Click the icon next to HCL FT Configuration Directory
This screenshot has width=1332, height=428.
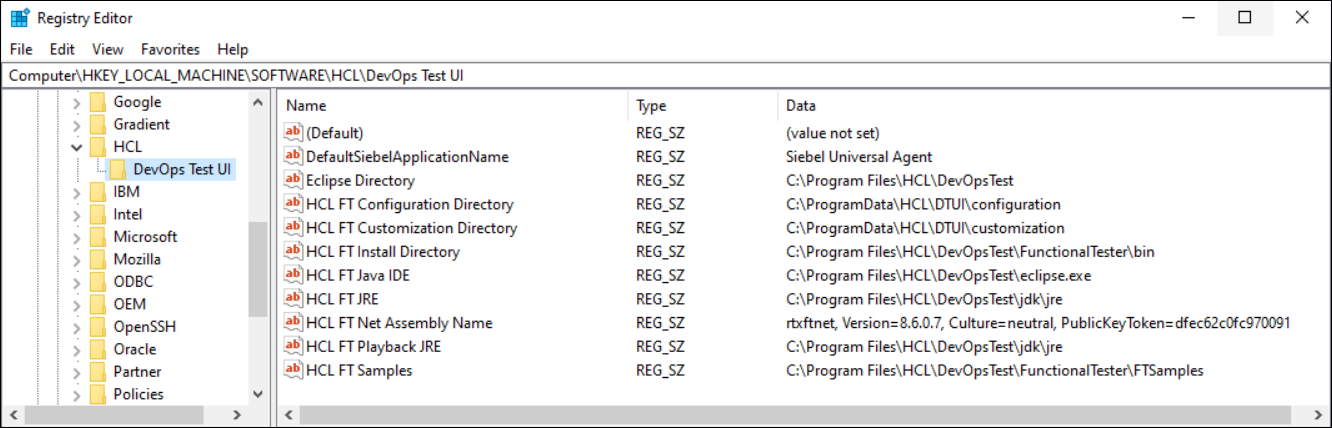[293, 204]
